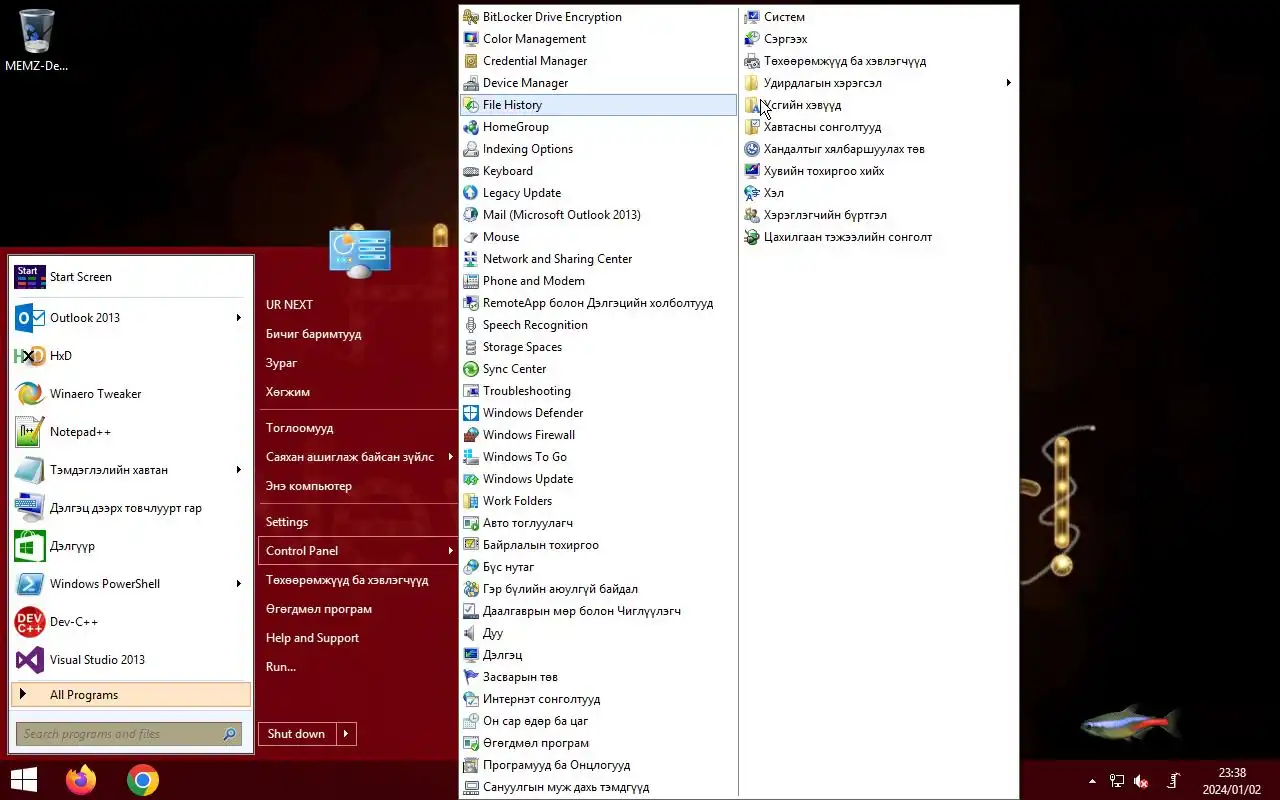Open Хавтасны сонголтууд folder options
This screenshot has height=800, width=1280.
click(x=878, y=127)
